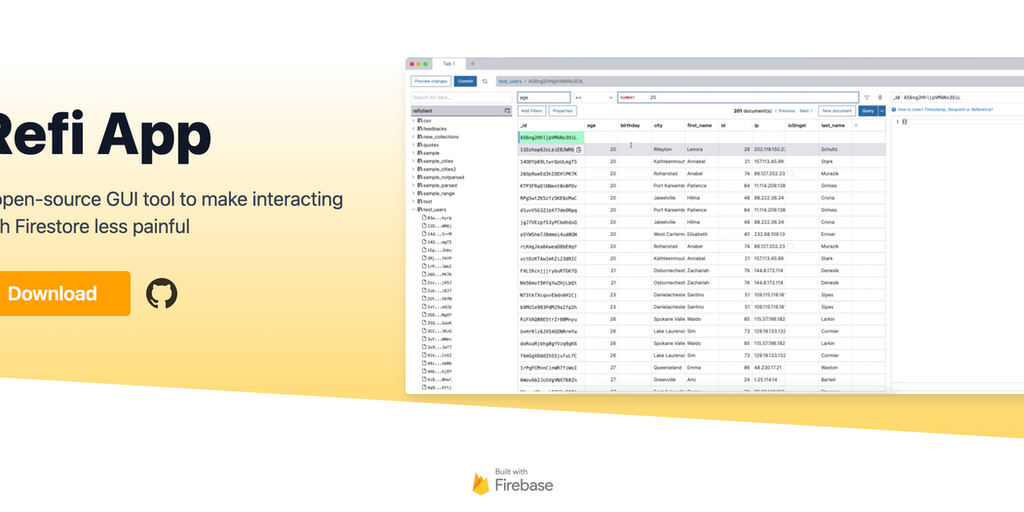Click the Firebase flame logo
The width and height of the screenshot is (1024, 512).
pyautogui.click(x=481, y=483)
